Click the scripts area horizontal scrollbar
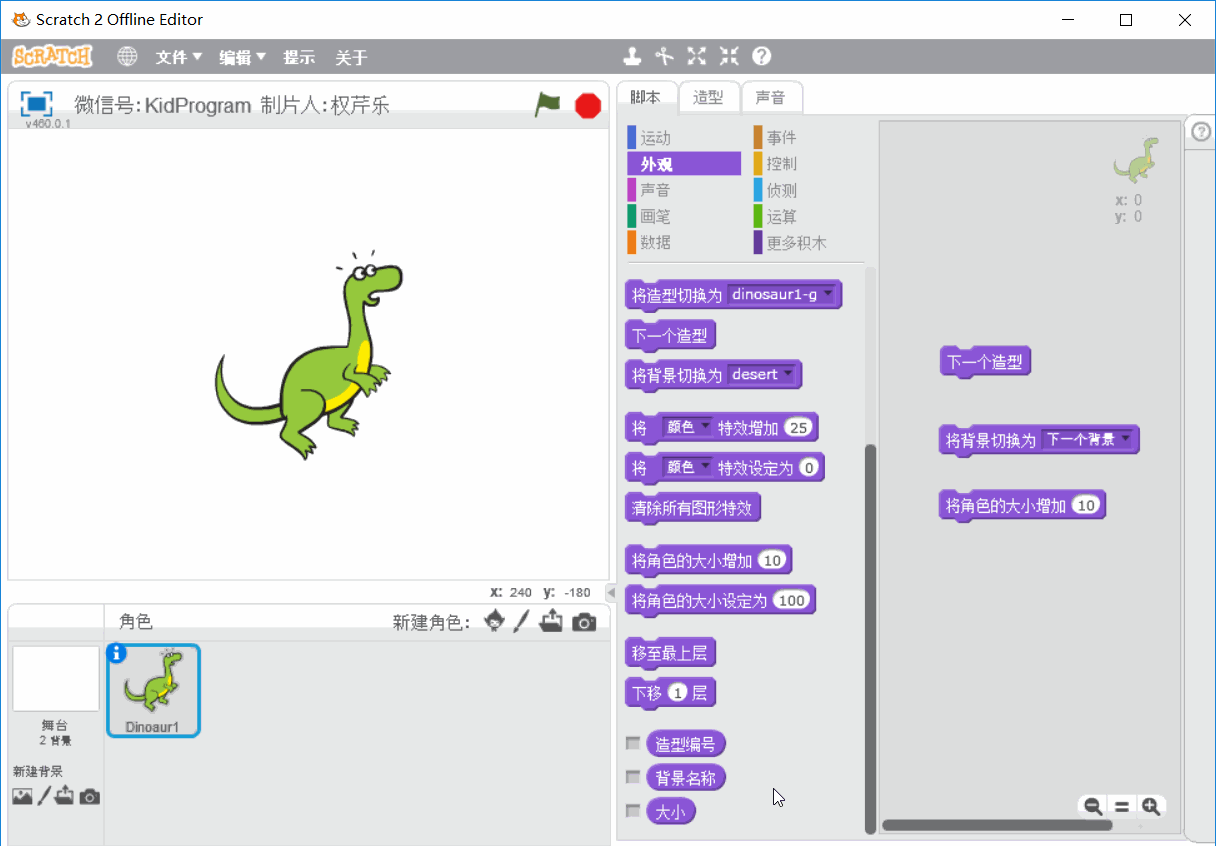 (x=996, y=826)
